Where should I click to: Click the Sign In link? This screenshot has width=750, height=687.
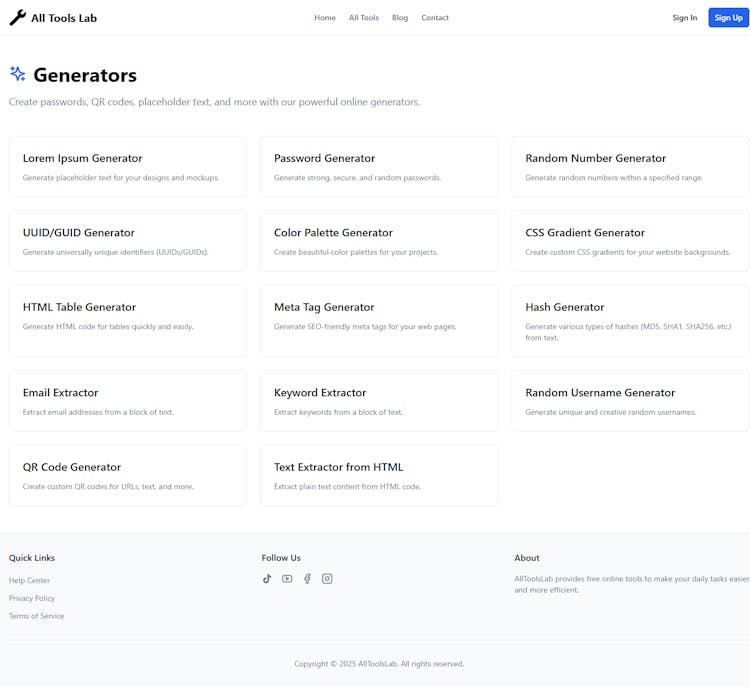click(685, 17)
